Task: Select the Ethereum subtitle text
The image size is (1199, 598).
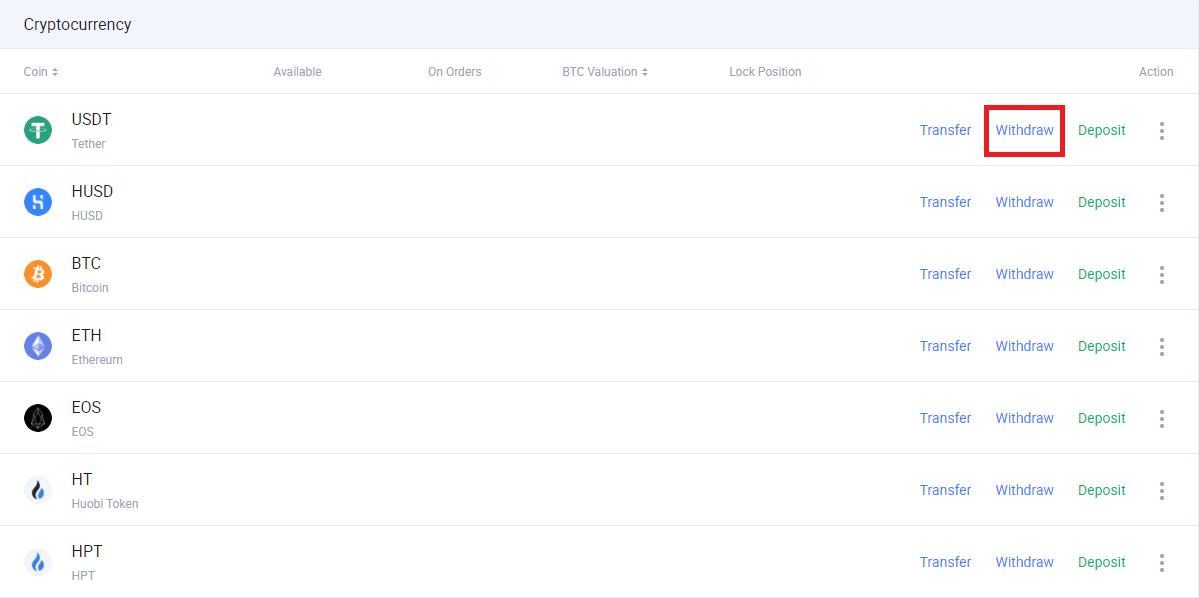Action: 97,359
